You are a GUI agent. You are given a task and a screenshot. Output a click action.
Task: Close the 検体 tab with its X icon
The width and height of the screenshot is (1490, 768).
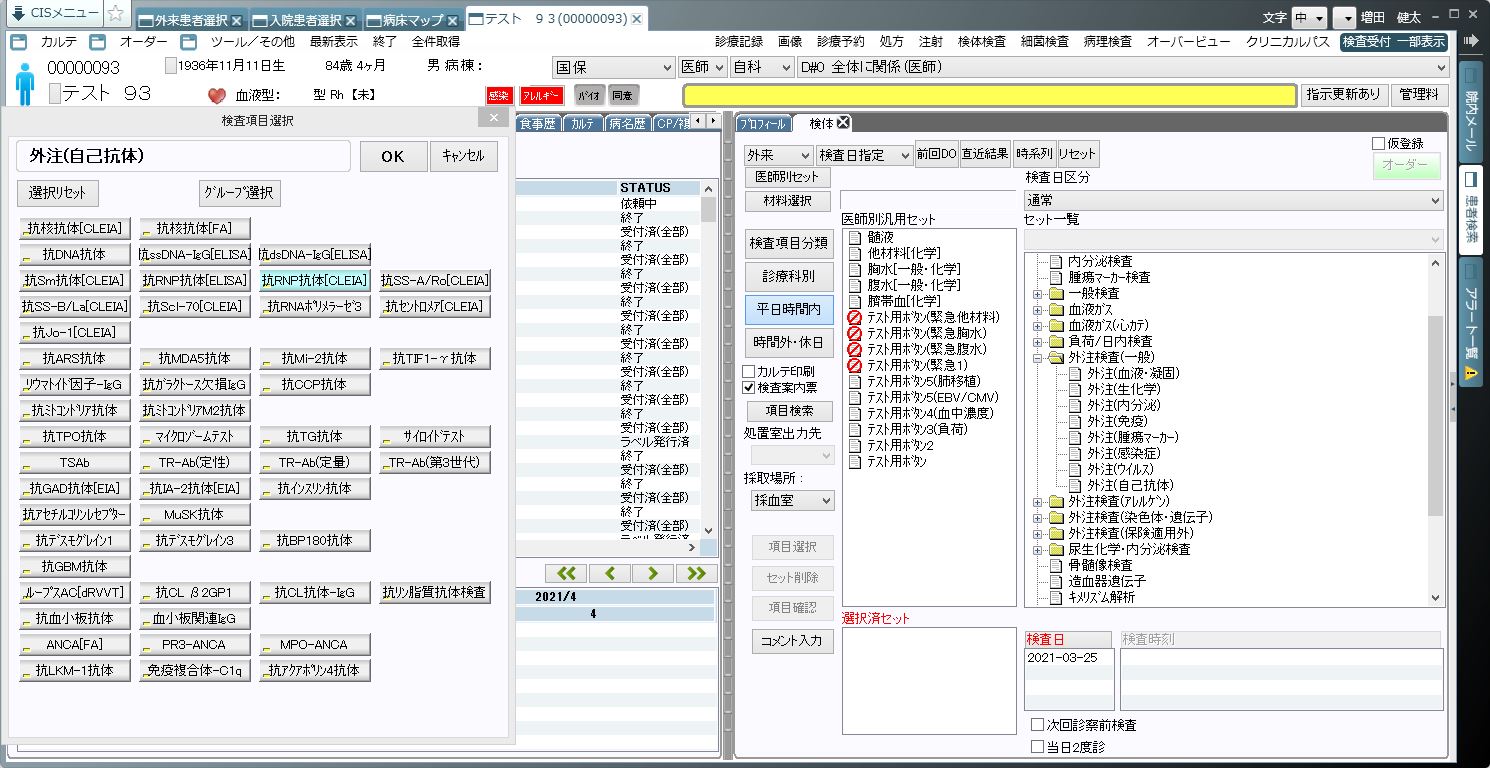843,123
